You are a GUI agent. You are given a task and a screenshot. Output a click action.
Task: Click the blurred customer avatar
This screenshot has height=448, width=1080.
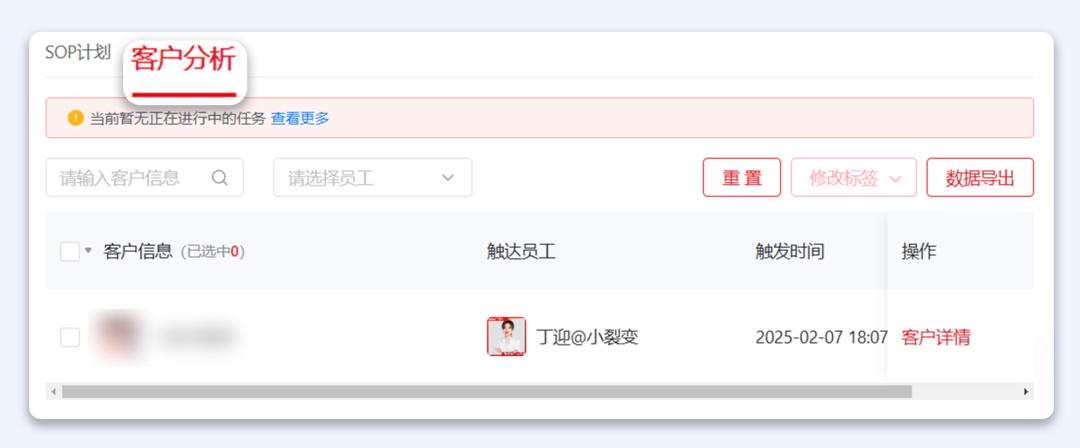[115, 336]
